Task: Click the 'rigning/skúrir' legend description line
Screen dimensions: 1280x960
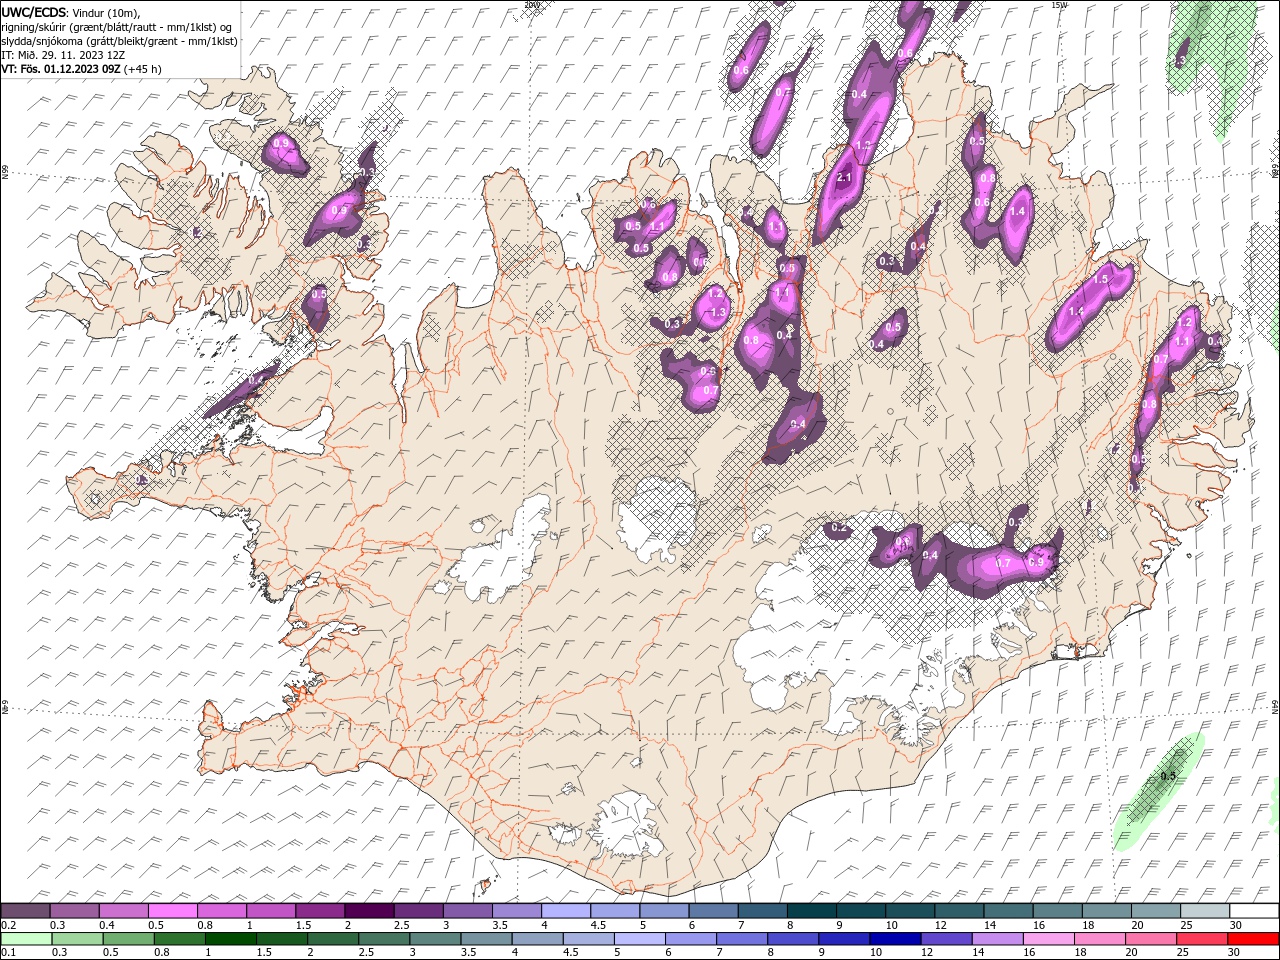Action: point(116,26)
